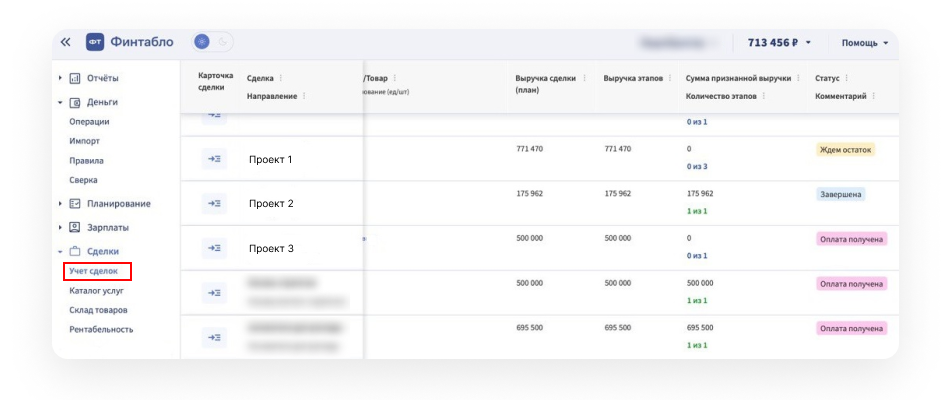Viewport: 950px width, 400px height.
Task: Open deal card for Проект 2
Action: point(215,204)
